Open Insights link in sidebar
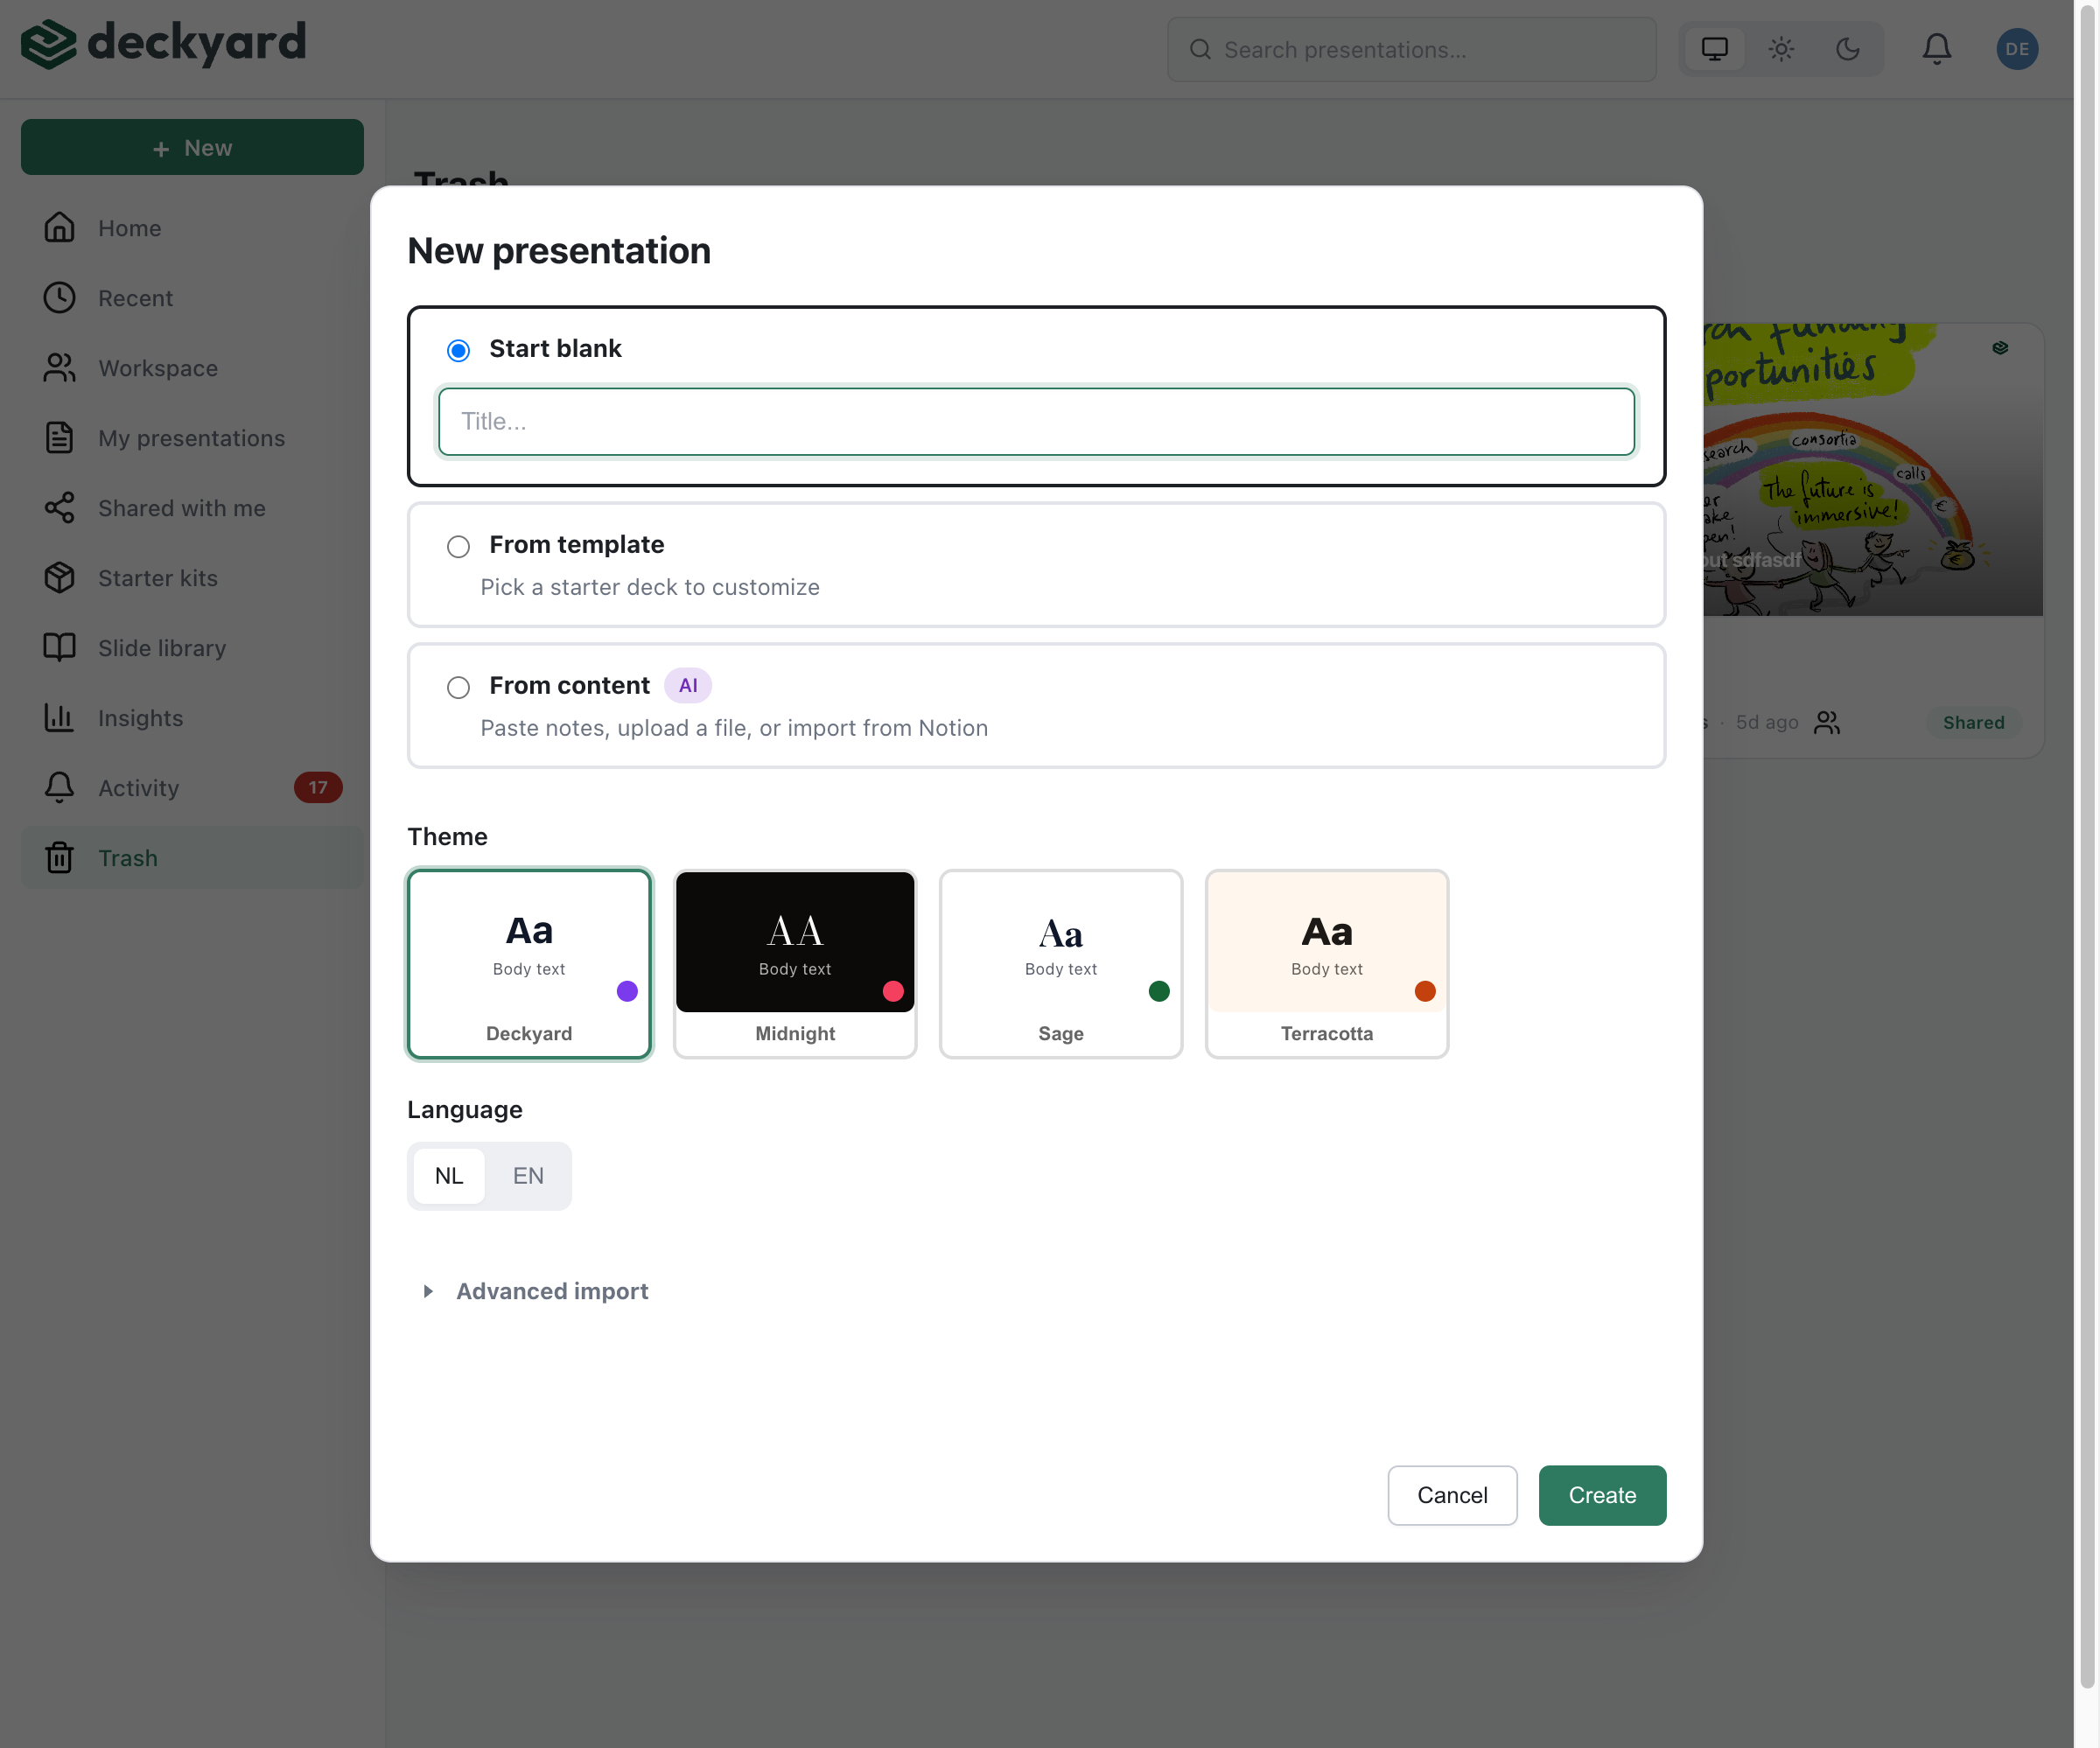 point(192,718)
